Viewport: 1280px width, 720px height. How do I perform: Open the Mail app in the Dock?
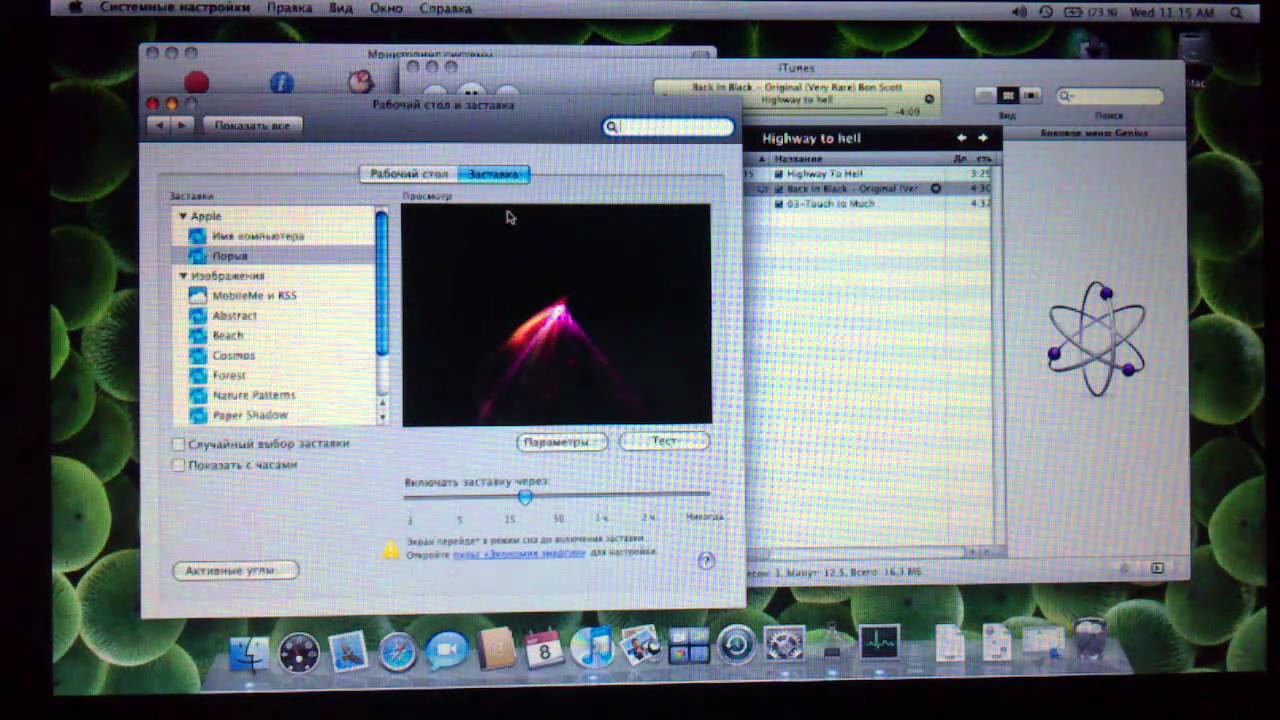pos(348,652)
